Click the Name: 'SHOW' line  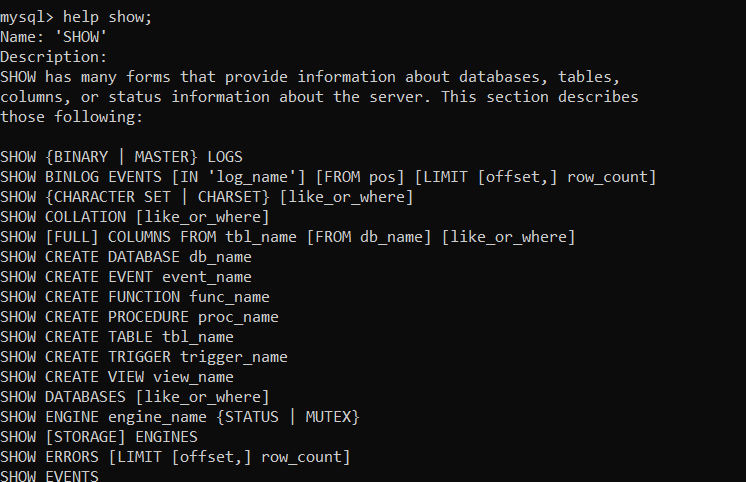[x=54, y=36]
